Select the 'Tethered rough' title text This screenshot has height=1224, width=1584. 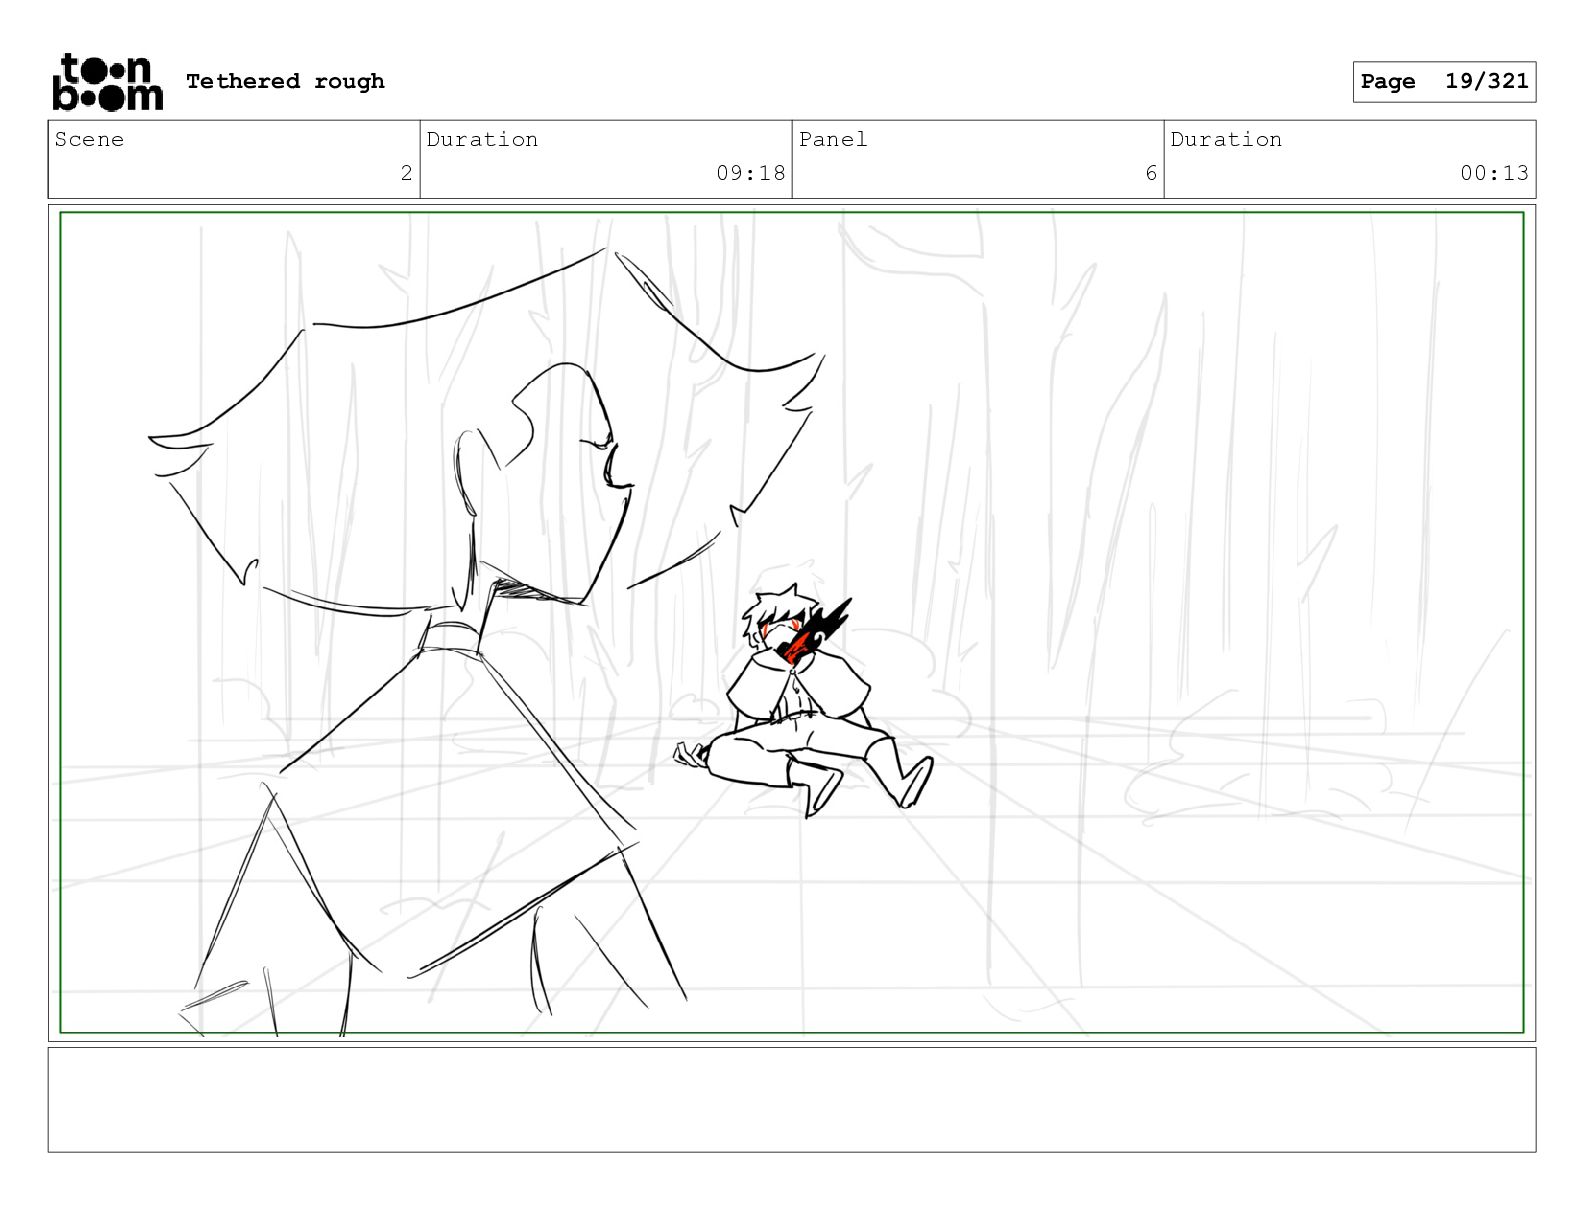[285, 81]
